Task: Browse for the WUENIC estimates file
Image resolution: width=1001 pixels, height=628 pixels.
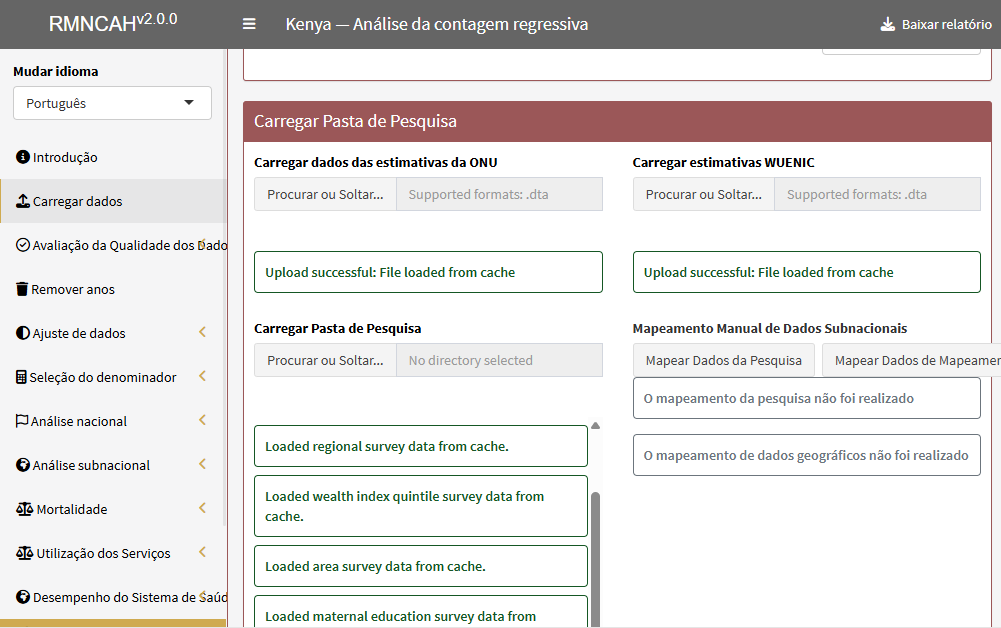Action: pos(704,195)
